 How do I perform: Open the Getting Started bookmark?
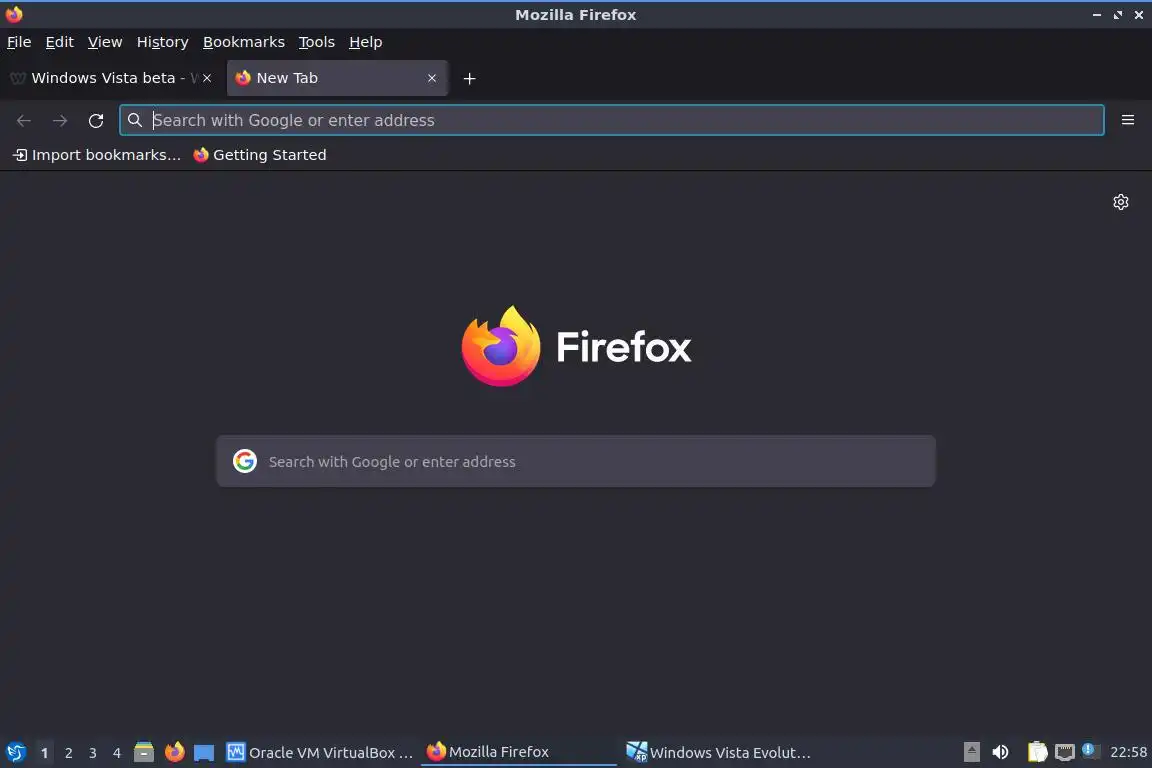[x=259, y=155]
